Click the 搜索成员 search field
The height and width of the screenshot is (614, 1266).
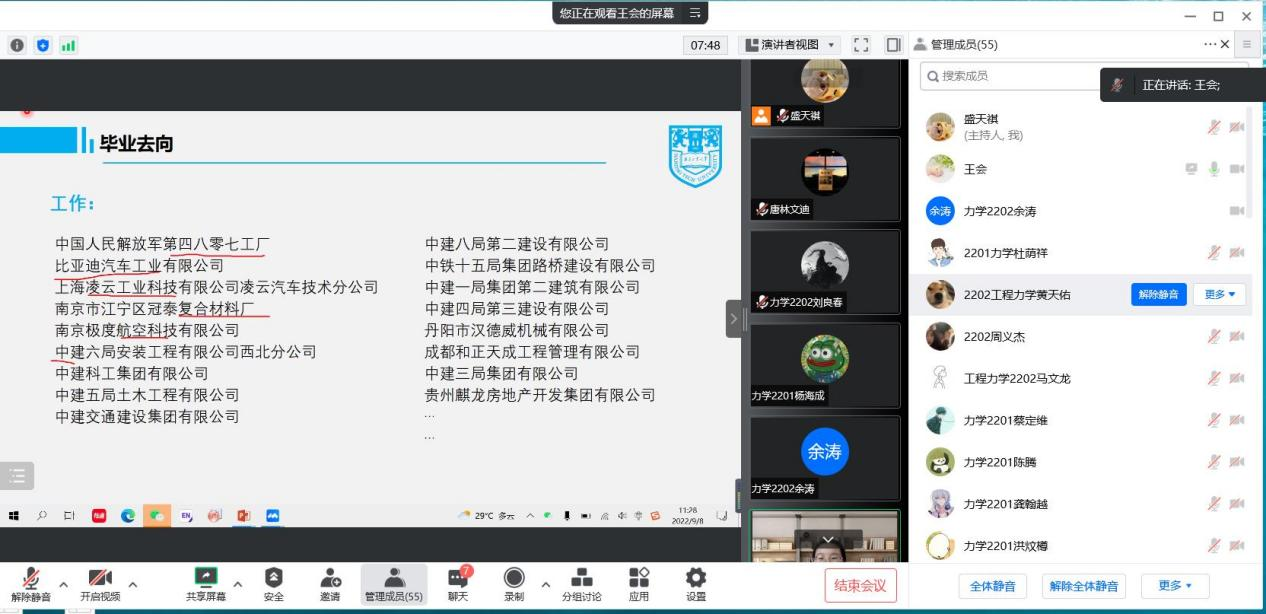point(1010,76)
